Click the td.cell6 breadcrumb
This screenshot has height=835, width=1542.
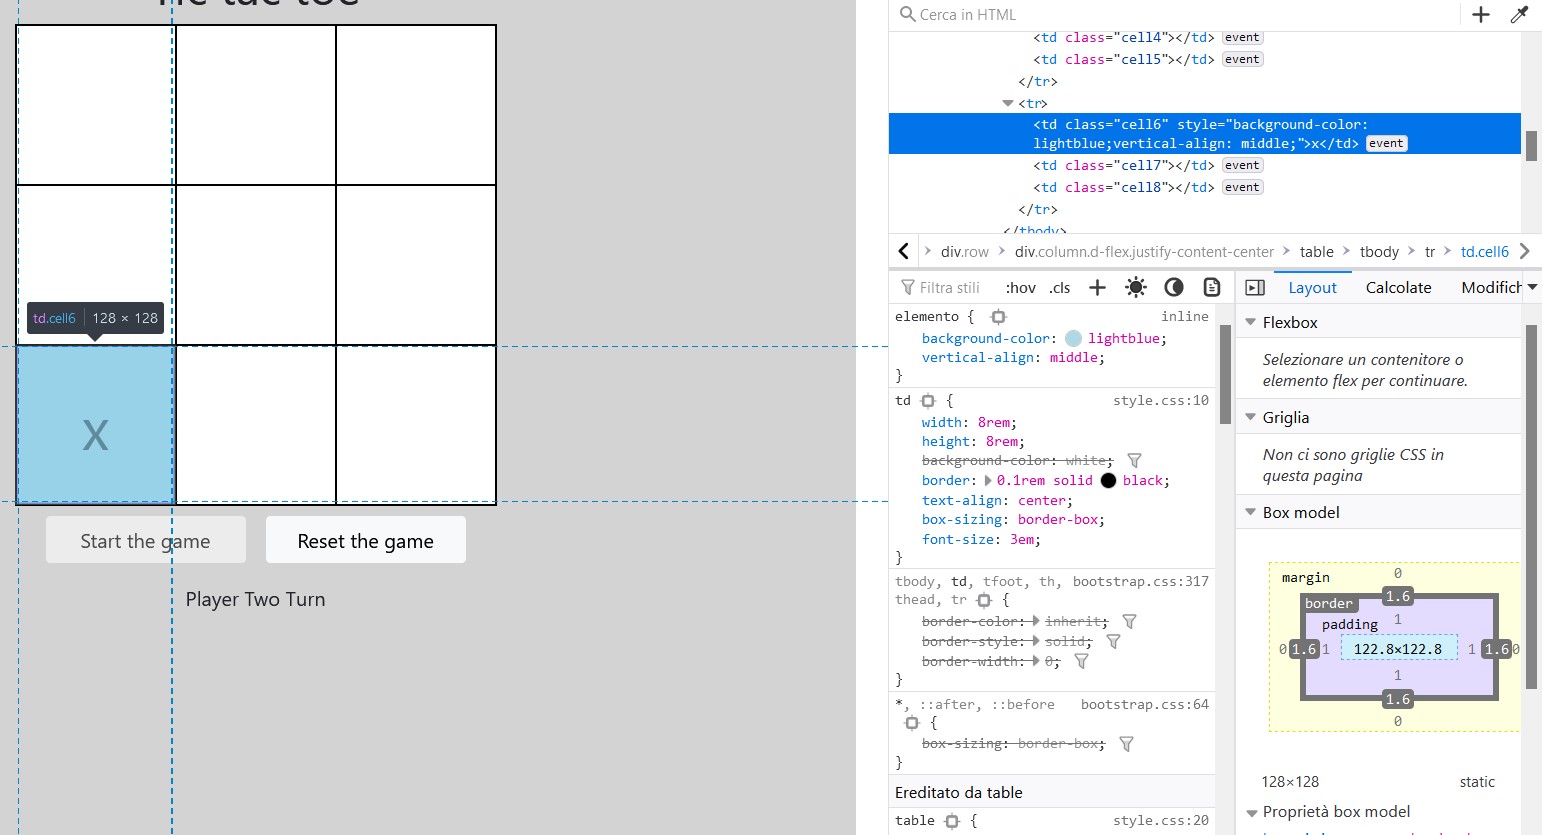pyautogui.click(x=1484, y=252)
